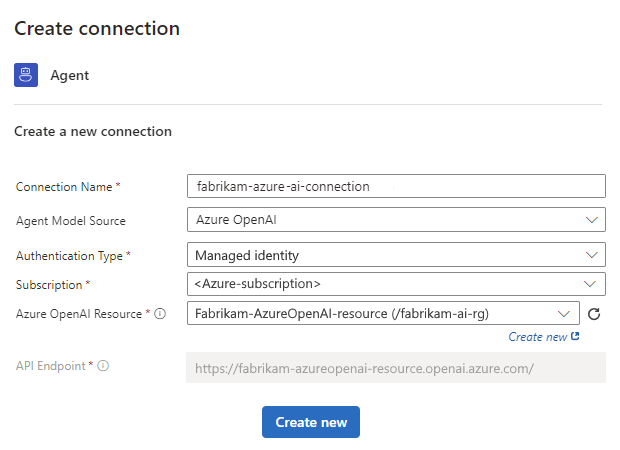Click the blue Agent robot icon
Screen dimensions: 620x450
tap(26, 75)
